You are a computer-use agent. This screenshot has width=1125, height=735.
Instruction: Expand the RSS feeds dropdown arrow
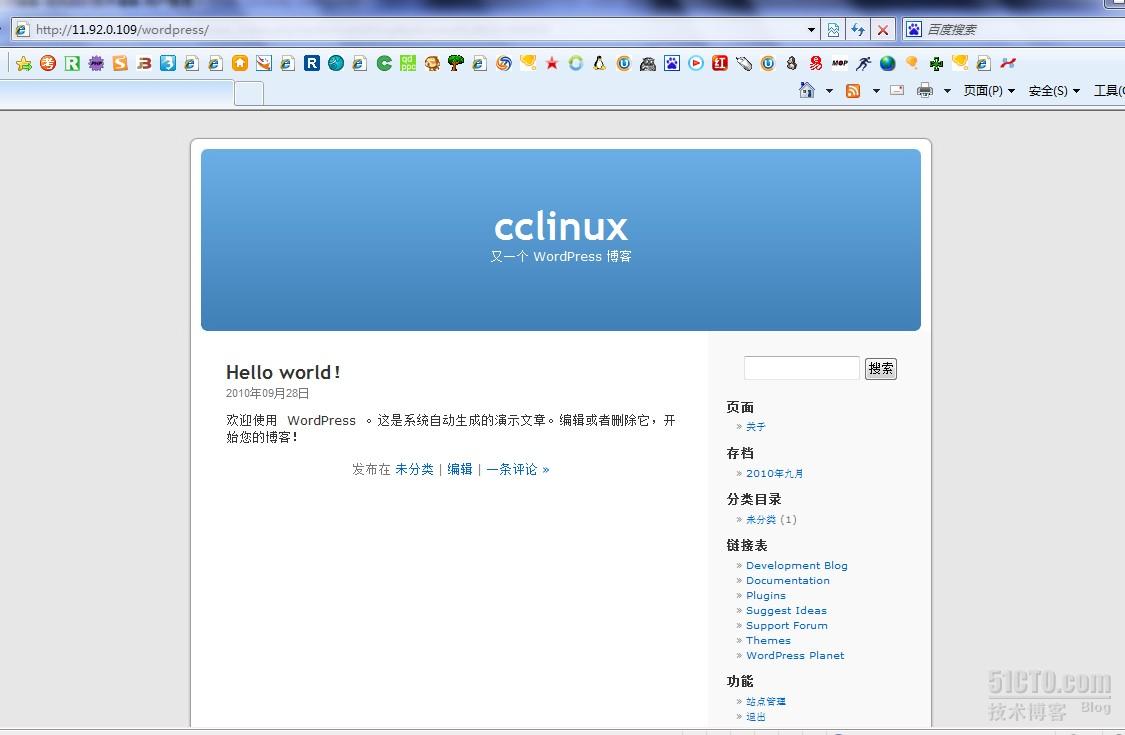click(x=876, y=90)
